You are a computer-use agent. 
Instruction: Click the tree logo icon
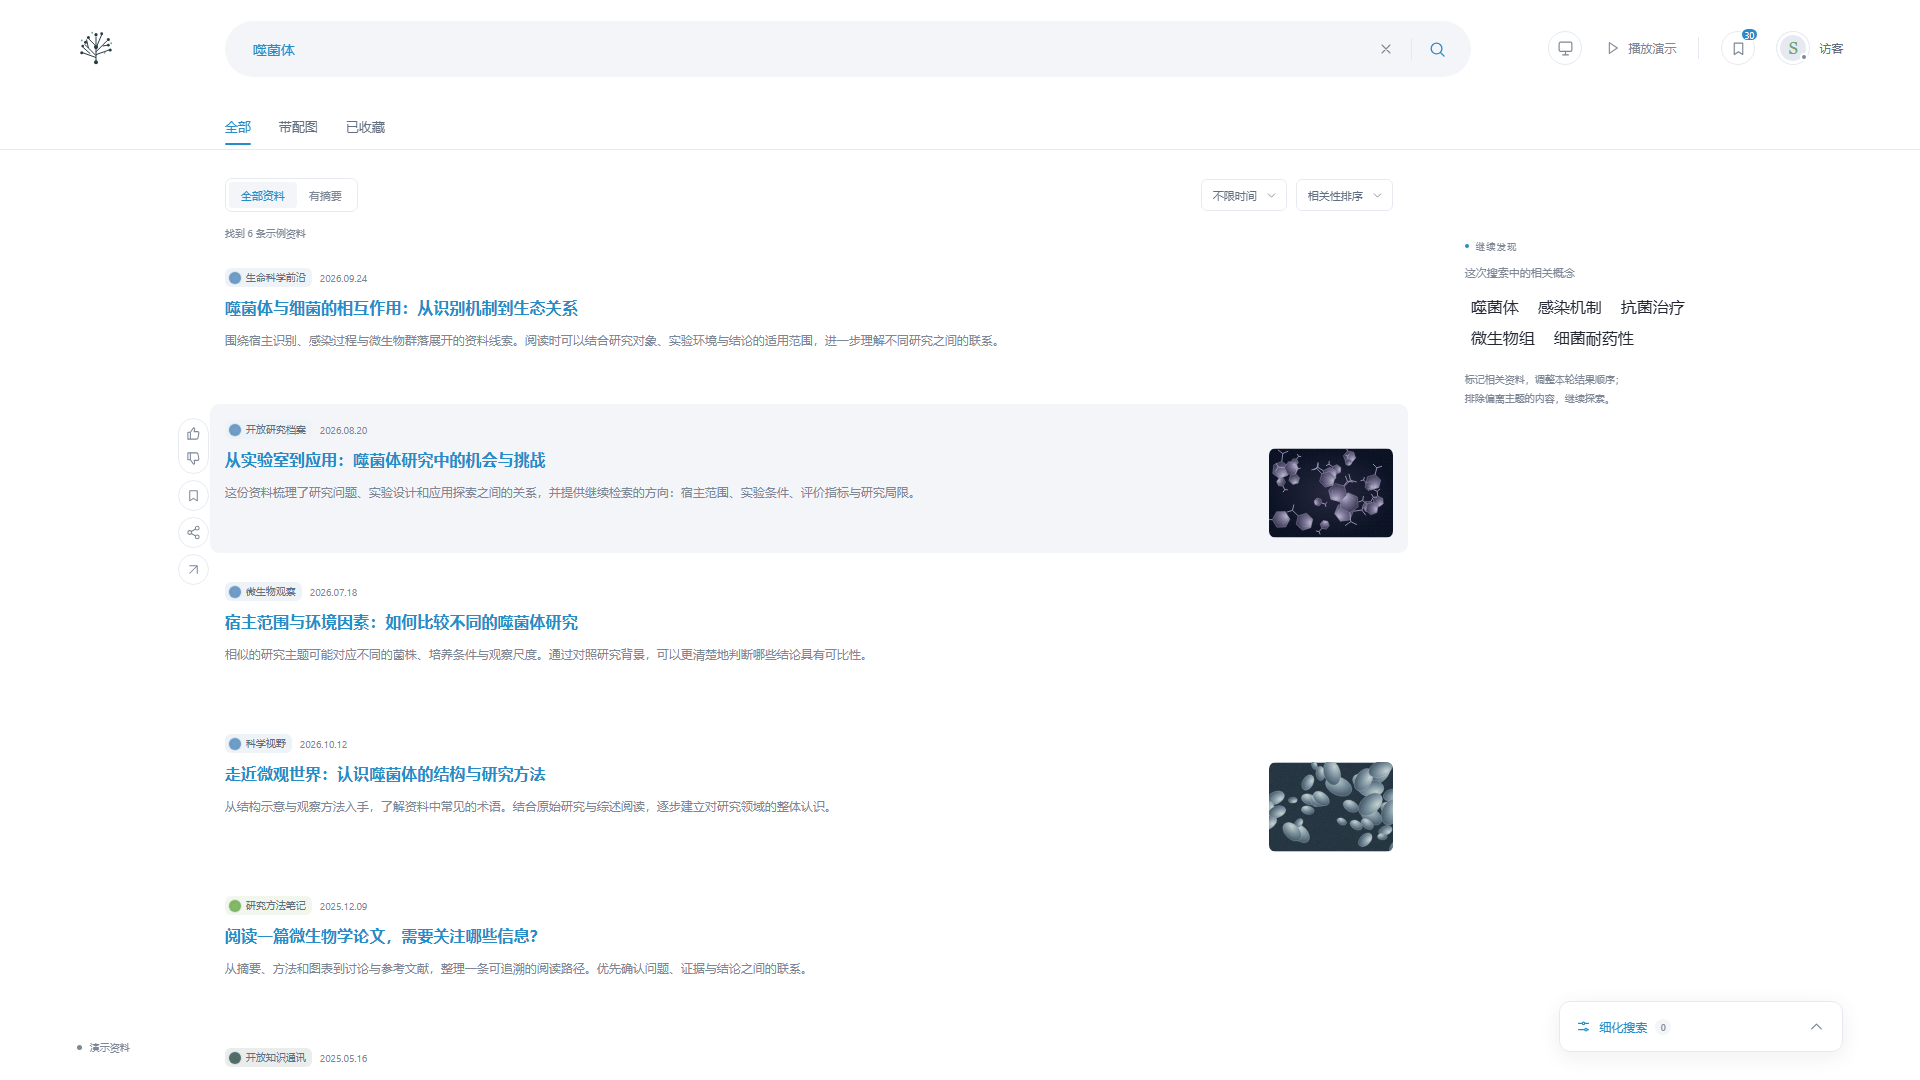pyautogui.click(x=96, y=48)
